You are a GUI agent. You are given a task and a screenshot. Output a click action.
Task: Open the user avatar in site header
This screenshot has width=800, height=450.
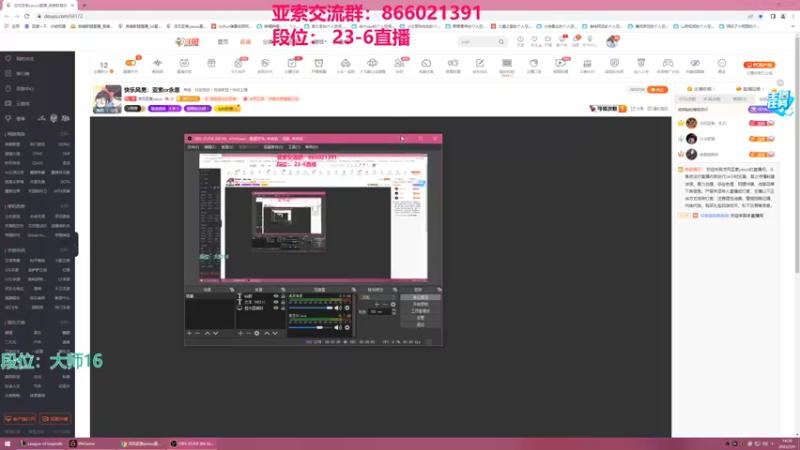pos(612,42)
